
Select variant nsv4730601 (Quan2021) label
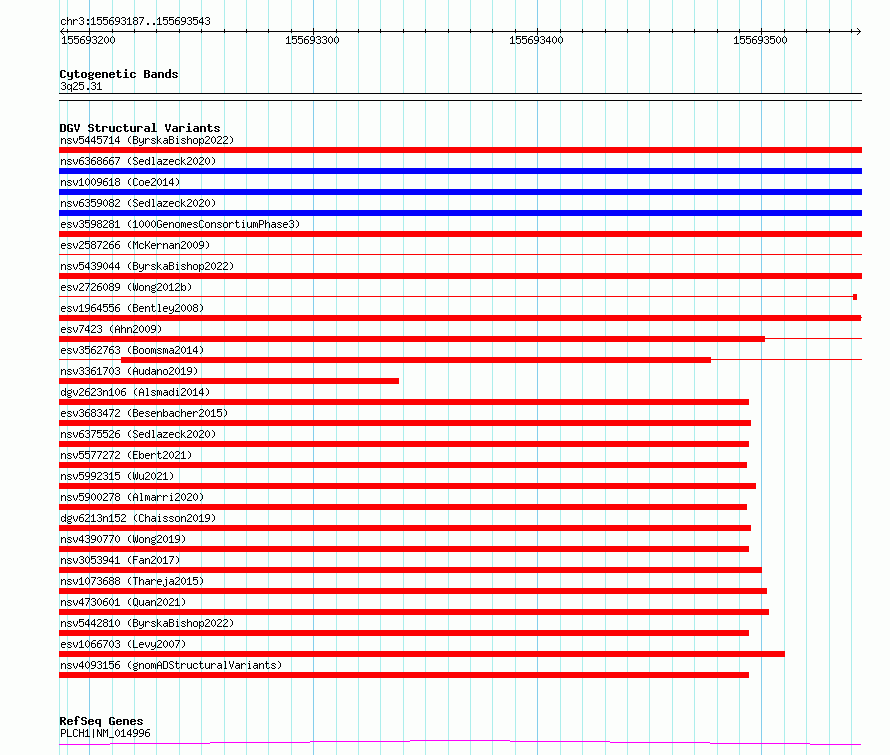(123, 602)
